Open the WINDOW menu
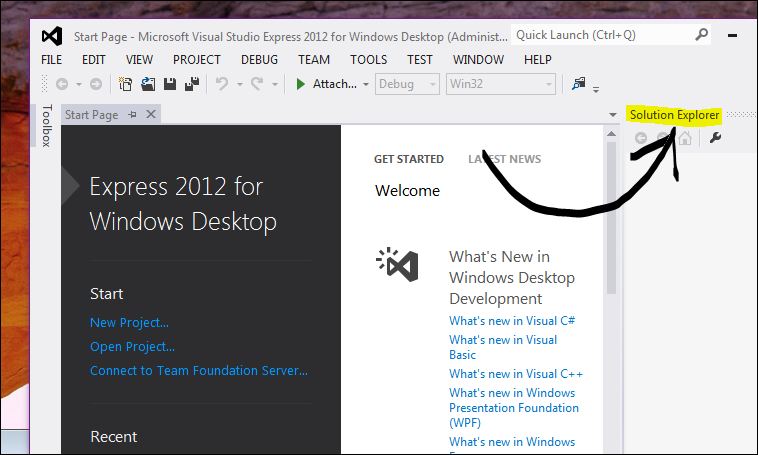Image resolution: width=758 pixels, height=455 pixels. tap(478, 60)
